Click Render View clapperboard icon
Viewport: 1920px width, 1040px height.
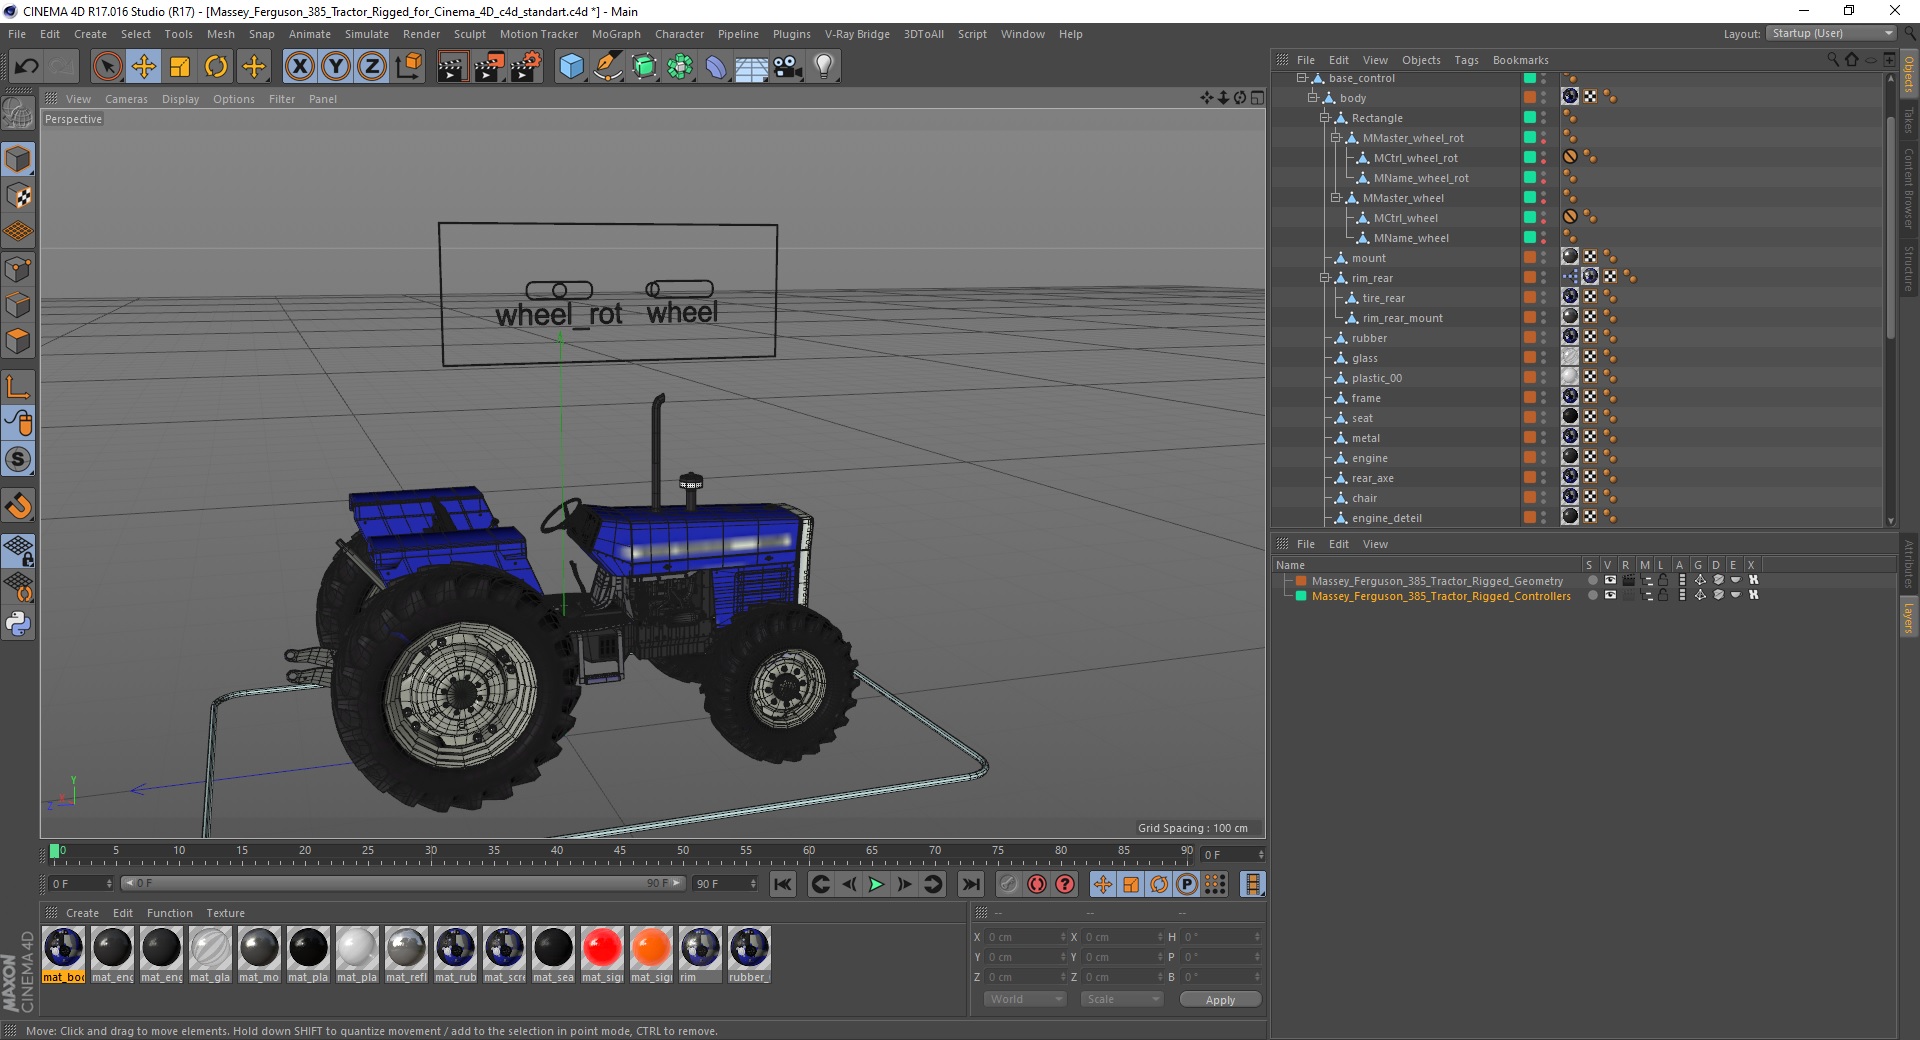pyautogui.click(x=452, y=67)
